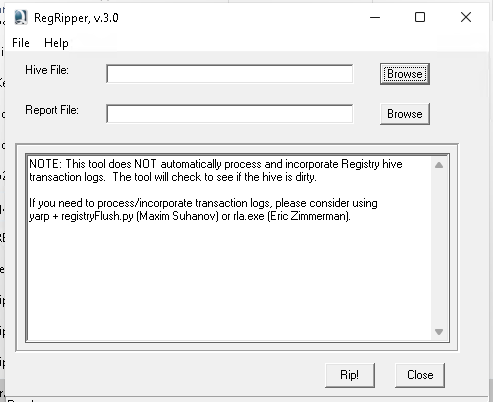Image resolution: width=493 pixels, height=402 pixels.
Task: Minimize the RegRipper window
Action: click(375, 17)
